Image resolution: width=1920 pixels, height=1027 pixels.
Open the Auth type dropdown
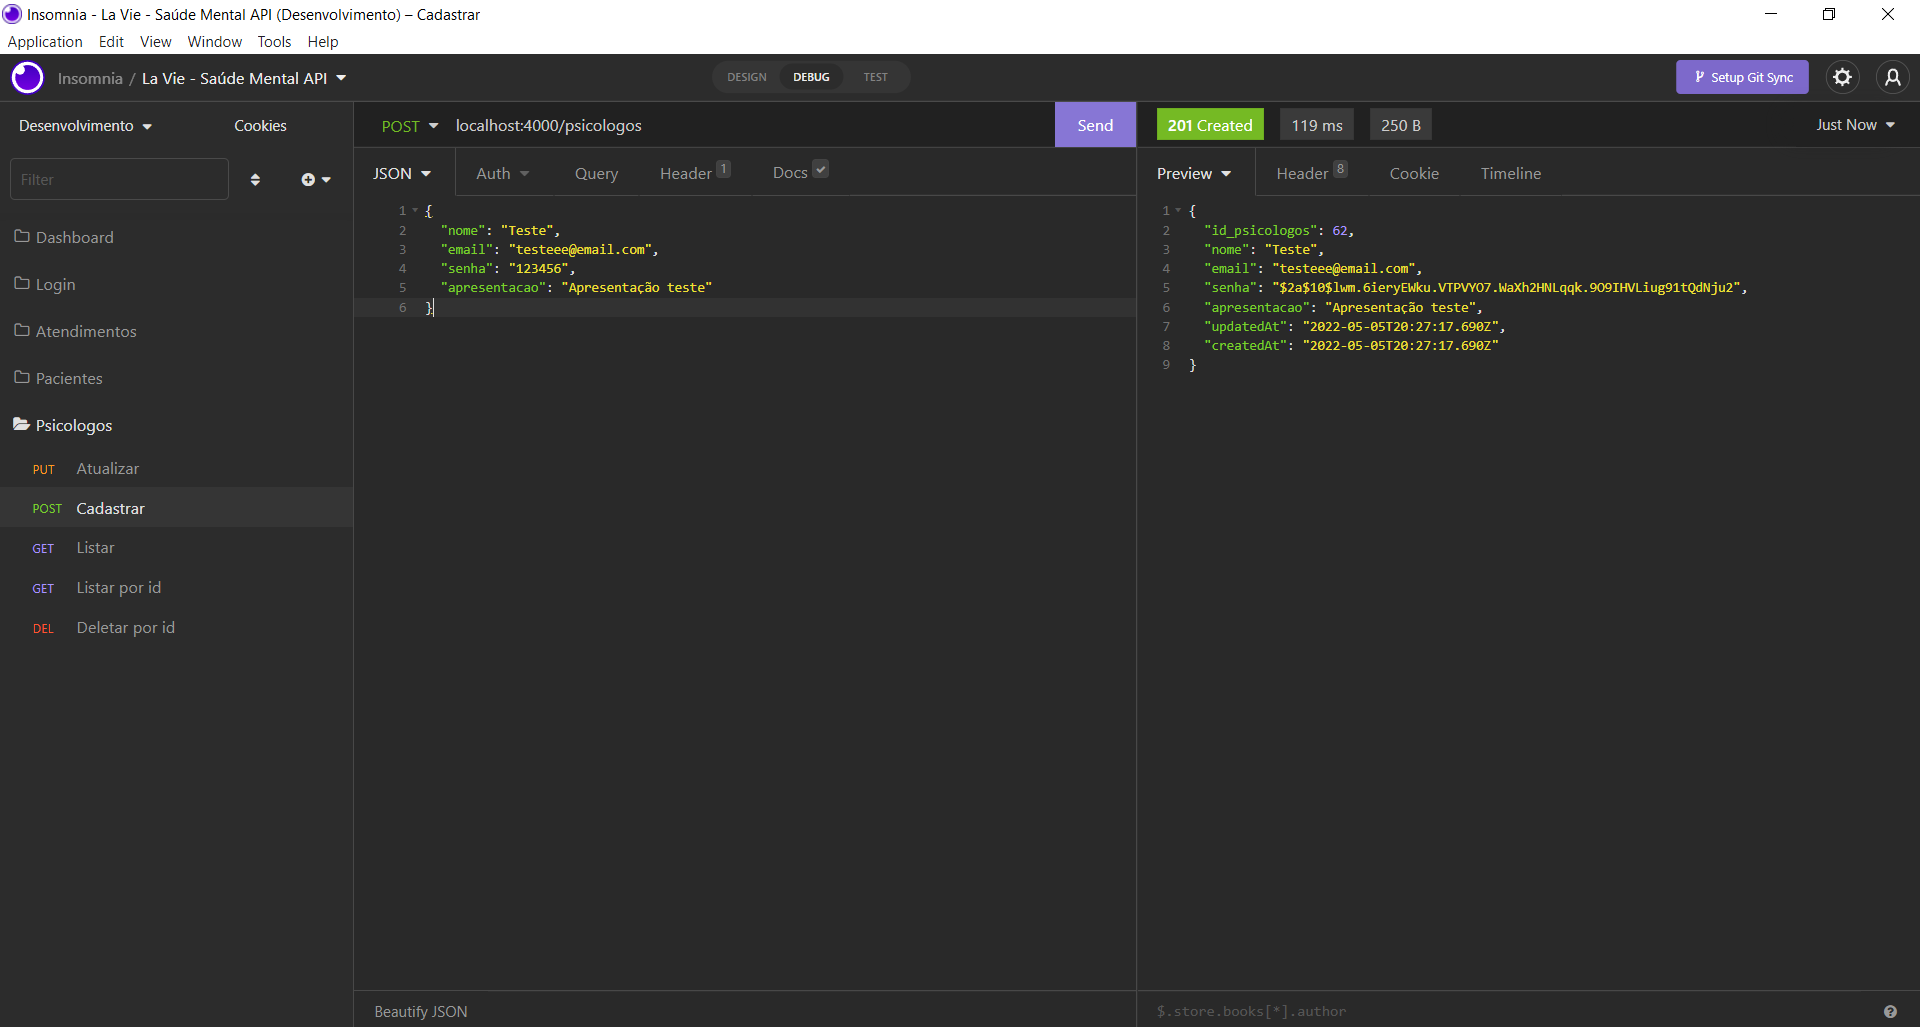(502, 173)
